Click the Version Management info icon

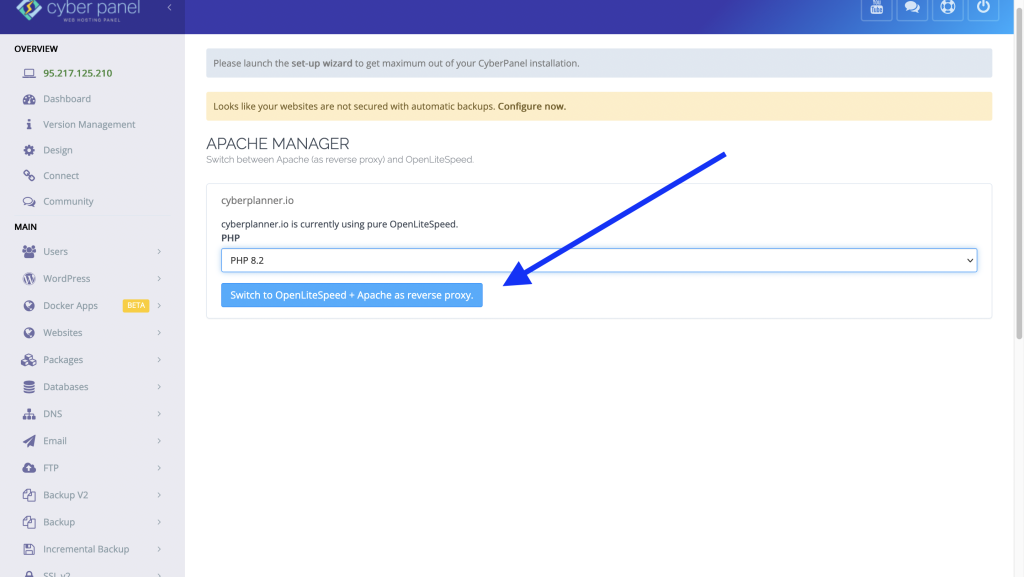[29, 124]
